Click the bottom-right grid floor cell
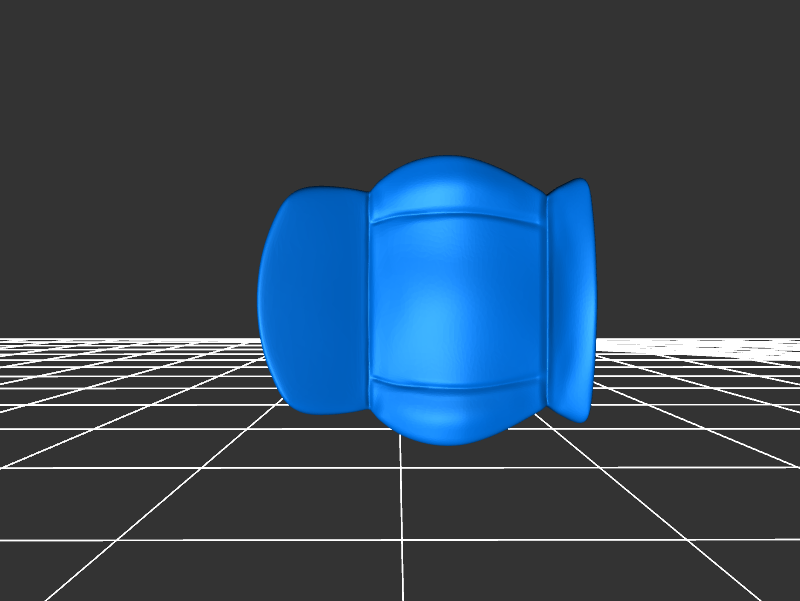Screen dimensions: 800x601 click(x=740, y=570)
